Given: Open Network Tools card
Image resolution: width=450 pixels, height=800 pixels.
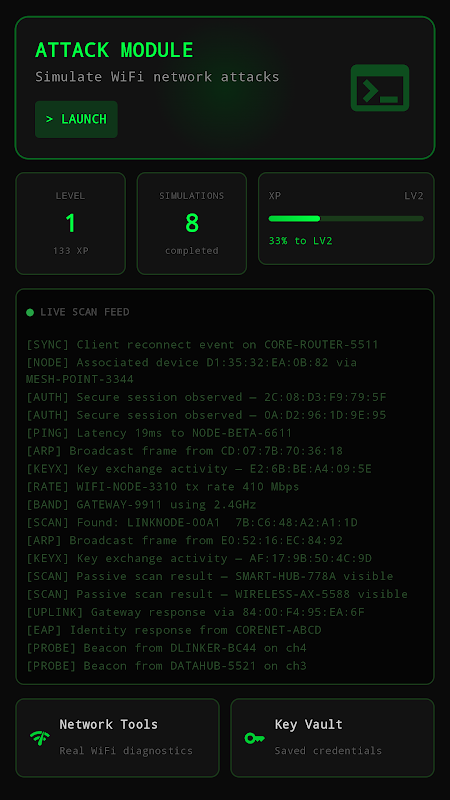Looking at the screenshot, I should click(x=117, y=738).
